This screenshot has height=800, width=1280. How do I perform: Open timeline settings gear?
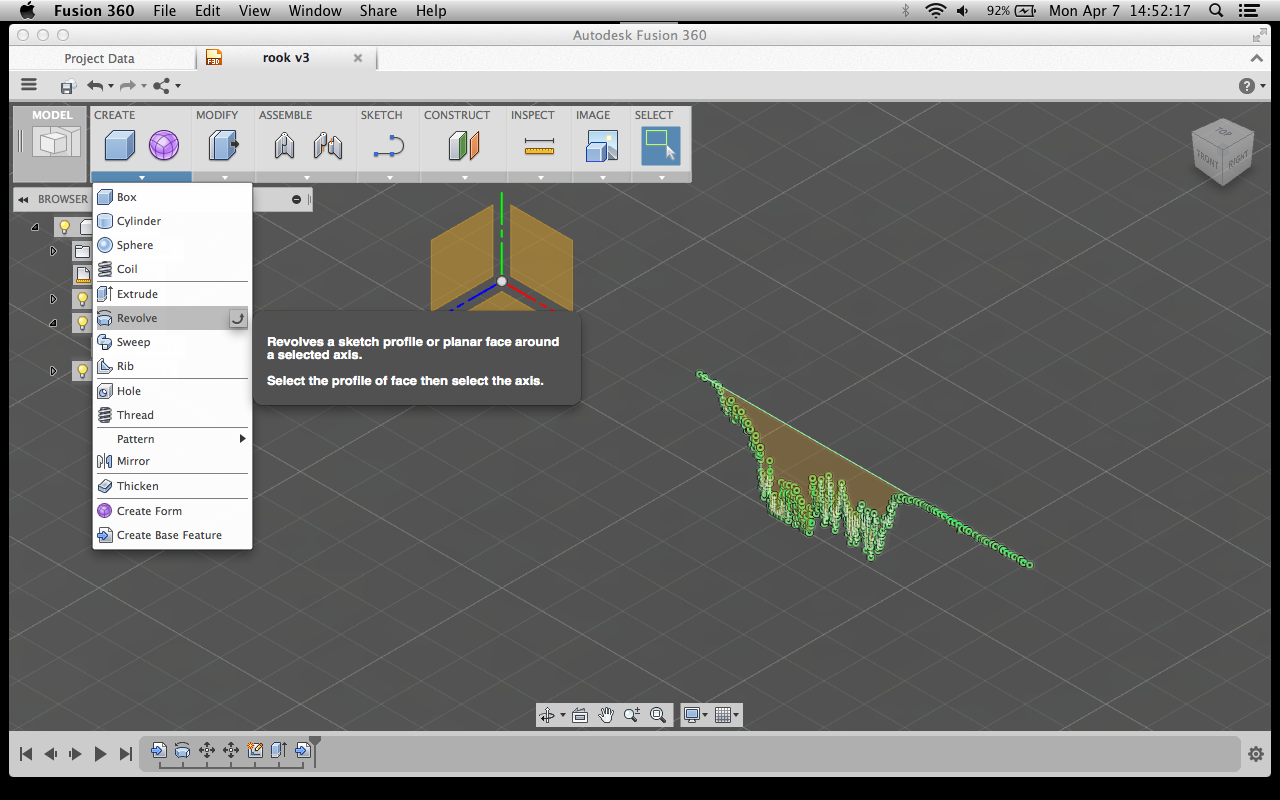[1255, 753]
